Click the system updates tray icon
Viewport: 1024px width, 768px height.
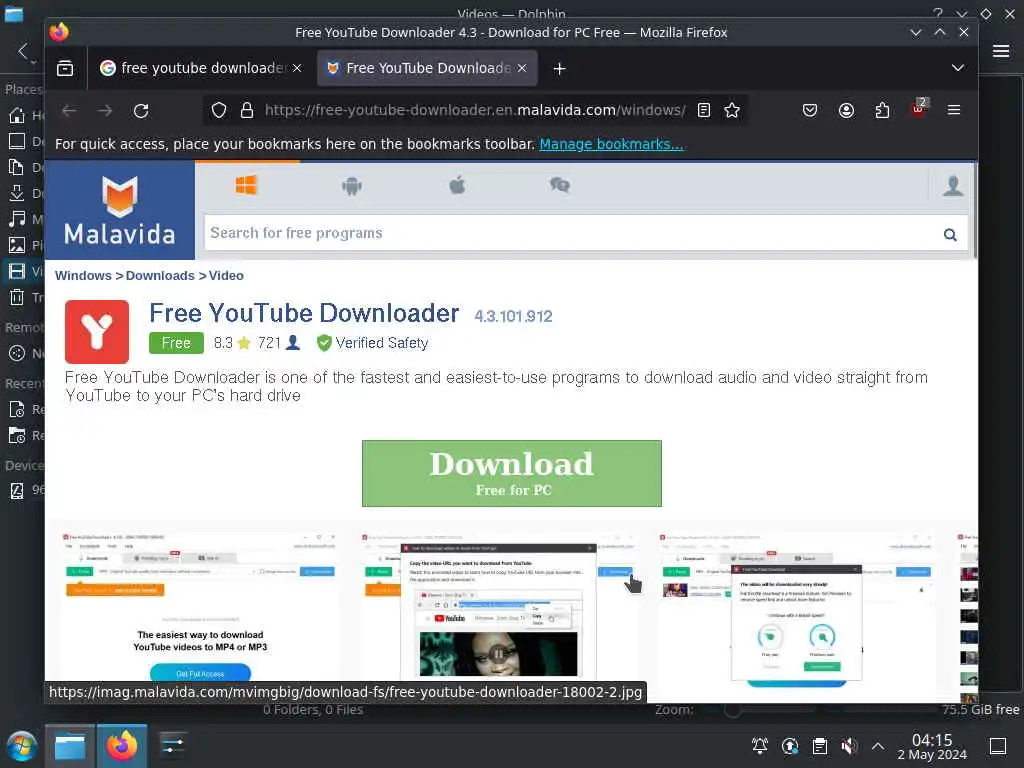(790, 746)
